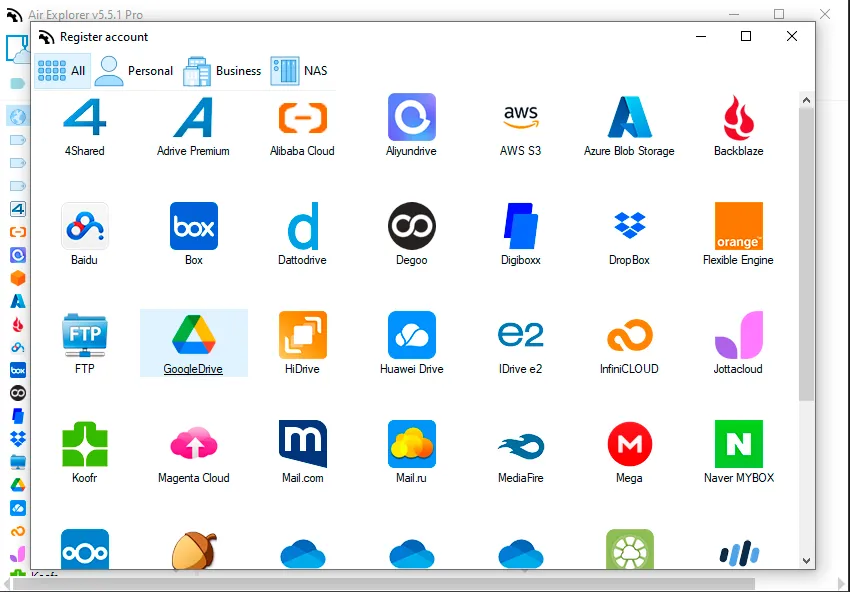Click the Dropbox icon in Air Explorer's left sidebar
The image size is (850, 592).
click(x=18, y=439)
